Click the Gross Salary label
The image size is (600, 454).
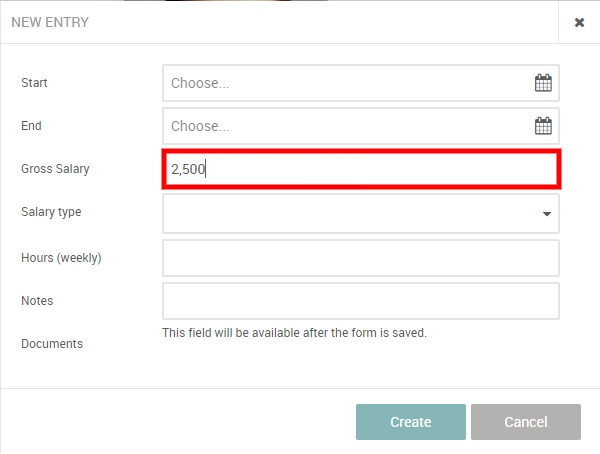[x=55, y=169]
